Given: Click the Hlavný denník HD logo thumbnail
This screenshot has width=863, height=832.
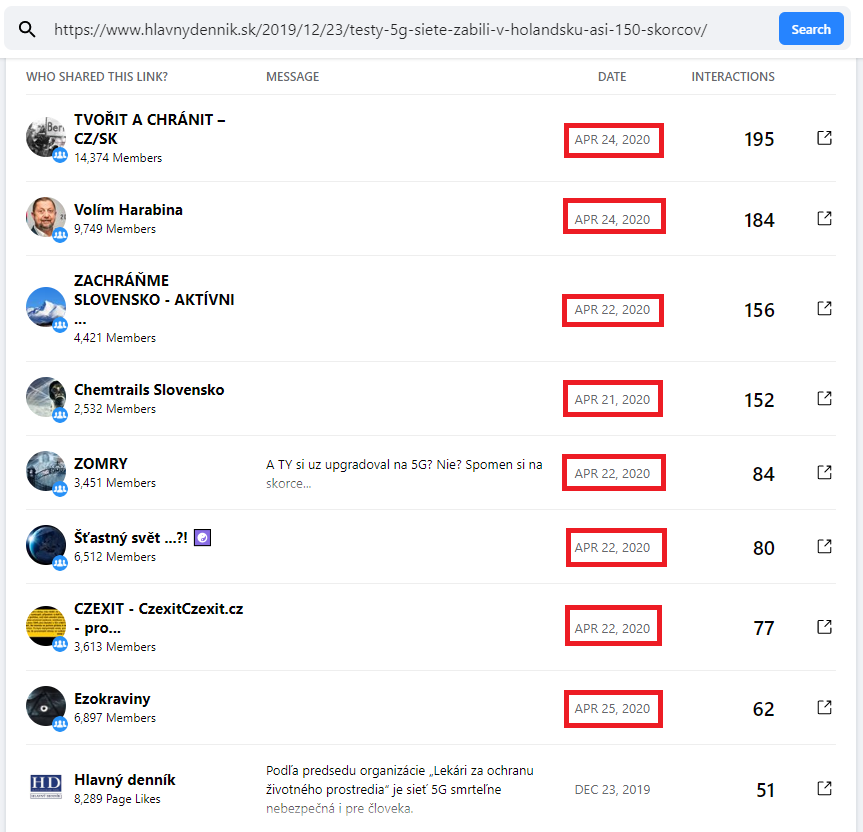Looking at the screenshot, I should pos(46,788).
